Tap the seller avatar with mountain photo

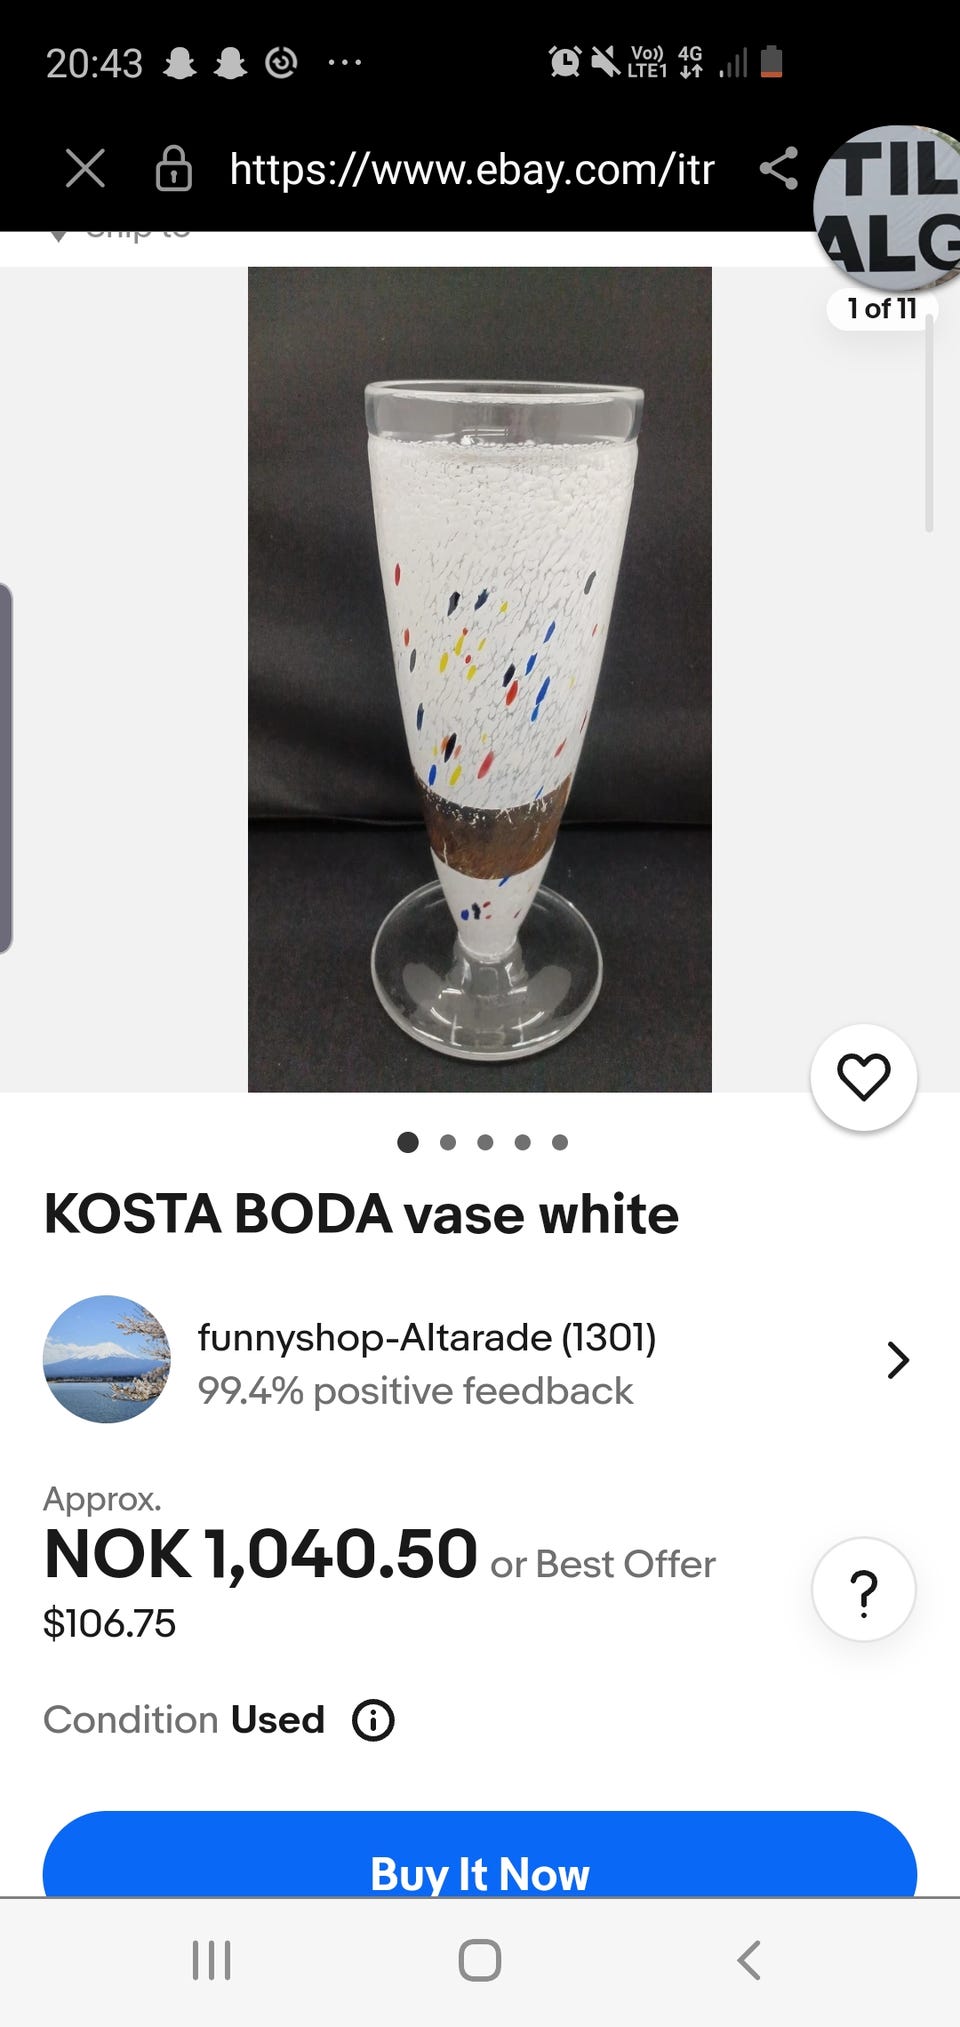[107, 1359]
